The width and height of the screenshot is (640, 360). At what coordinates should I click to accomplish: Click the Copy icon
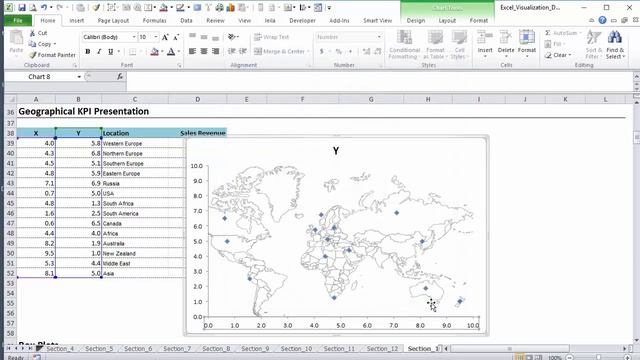click(32, 44)
